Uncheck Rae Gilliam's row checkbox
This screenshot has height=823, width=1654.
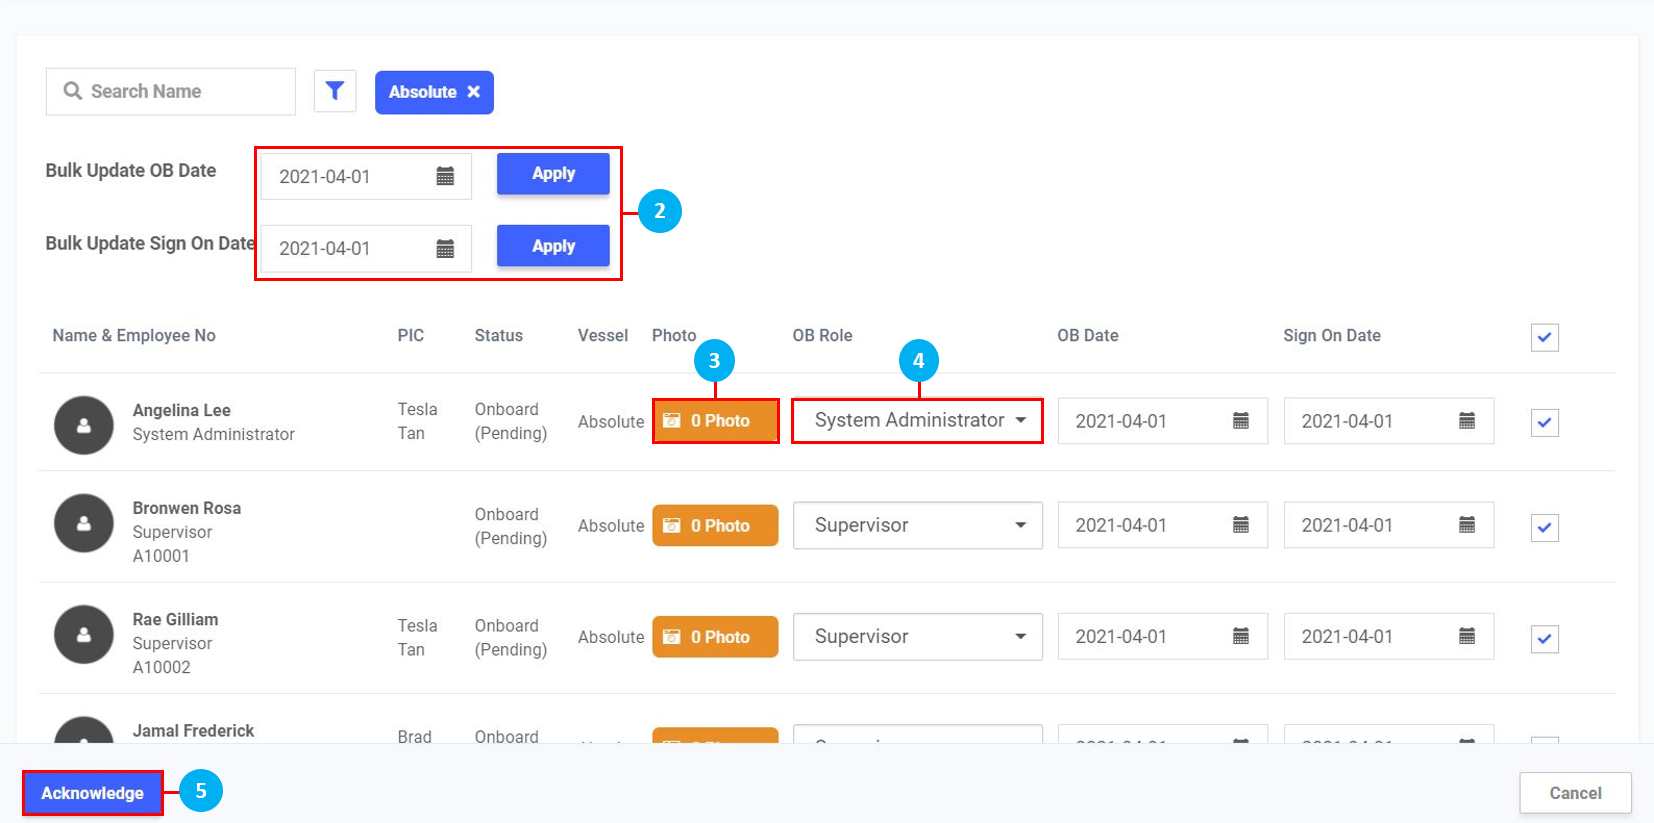pyautogui.click(x=1544, y=639)
